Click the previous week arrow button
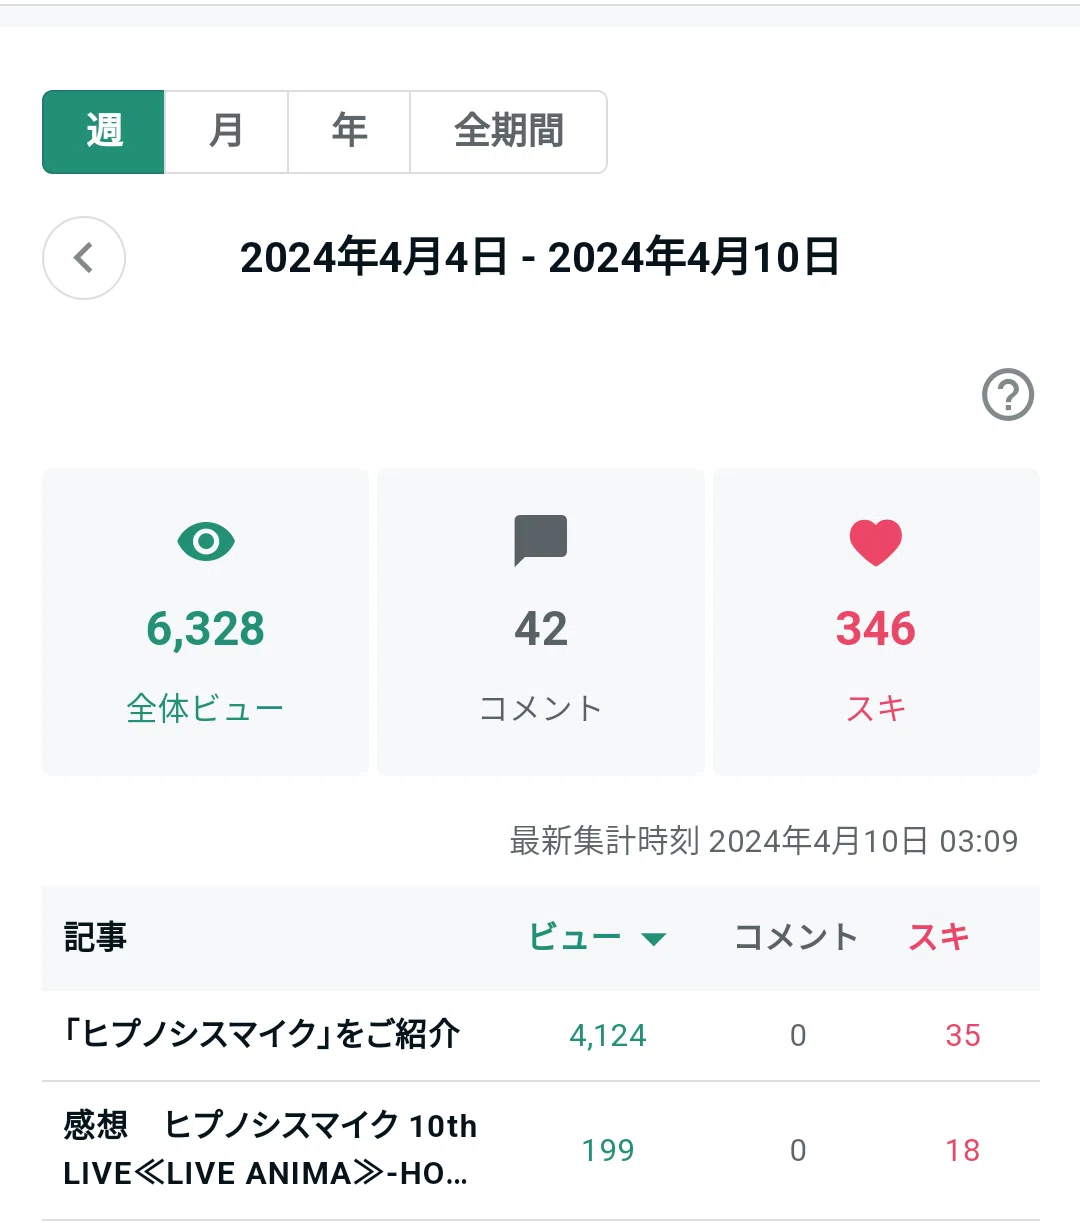The width and height of the screenshot is (1080, 1223). (84, 258)
